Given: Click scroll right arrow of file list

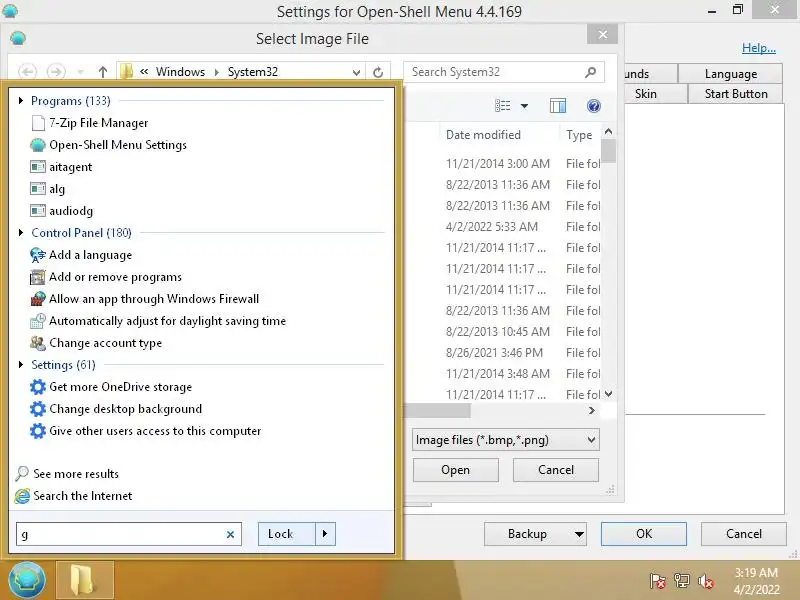Looking at the screenshot, I should pos(591,410).
